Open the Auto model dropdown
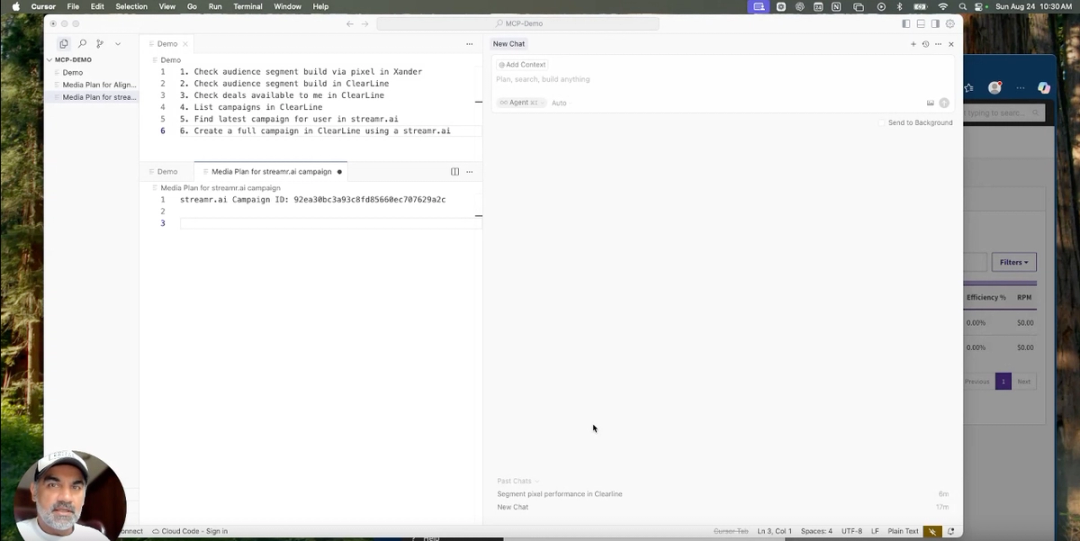This screenshot has width=1080, height=541. 559,103
